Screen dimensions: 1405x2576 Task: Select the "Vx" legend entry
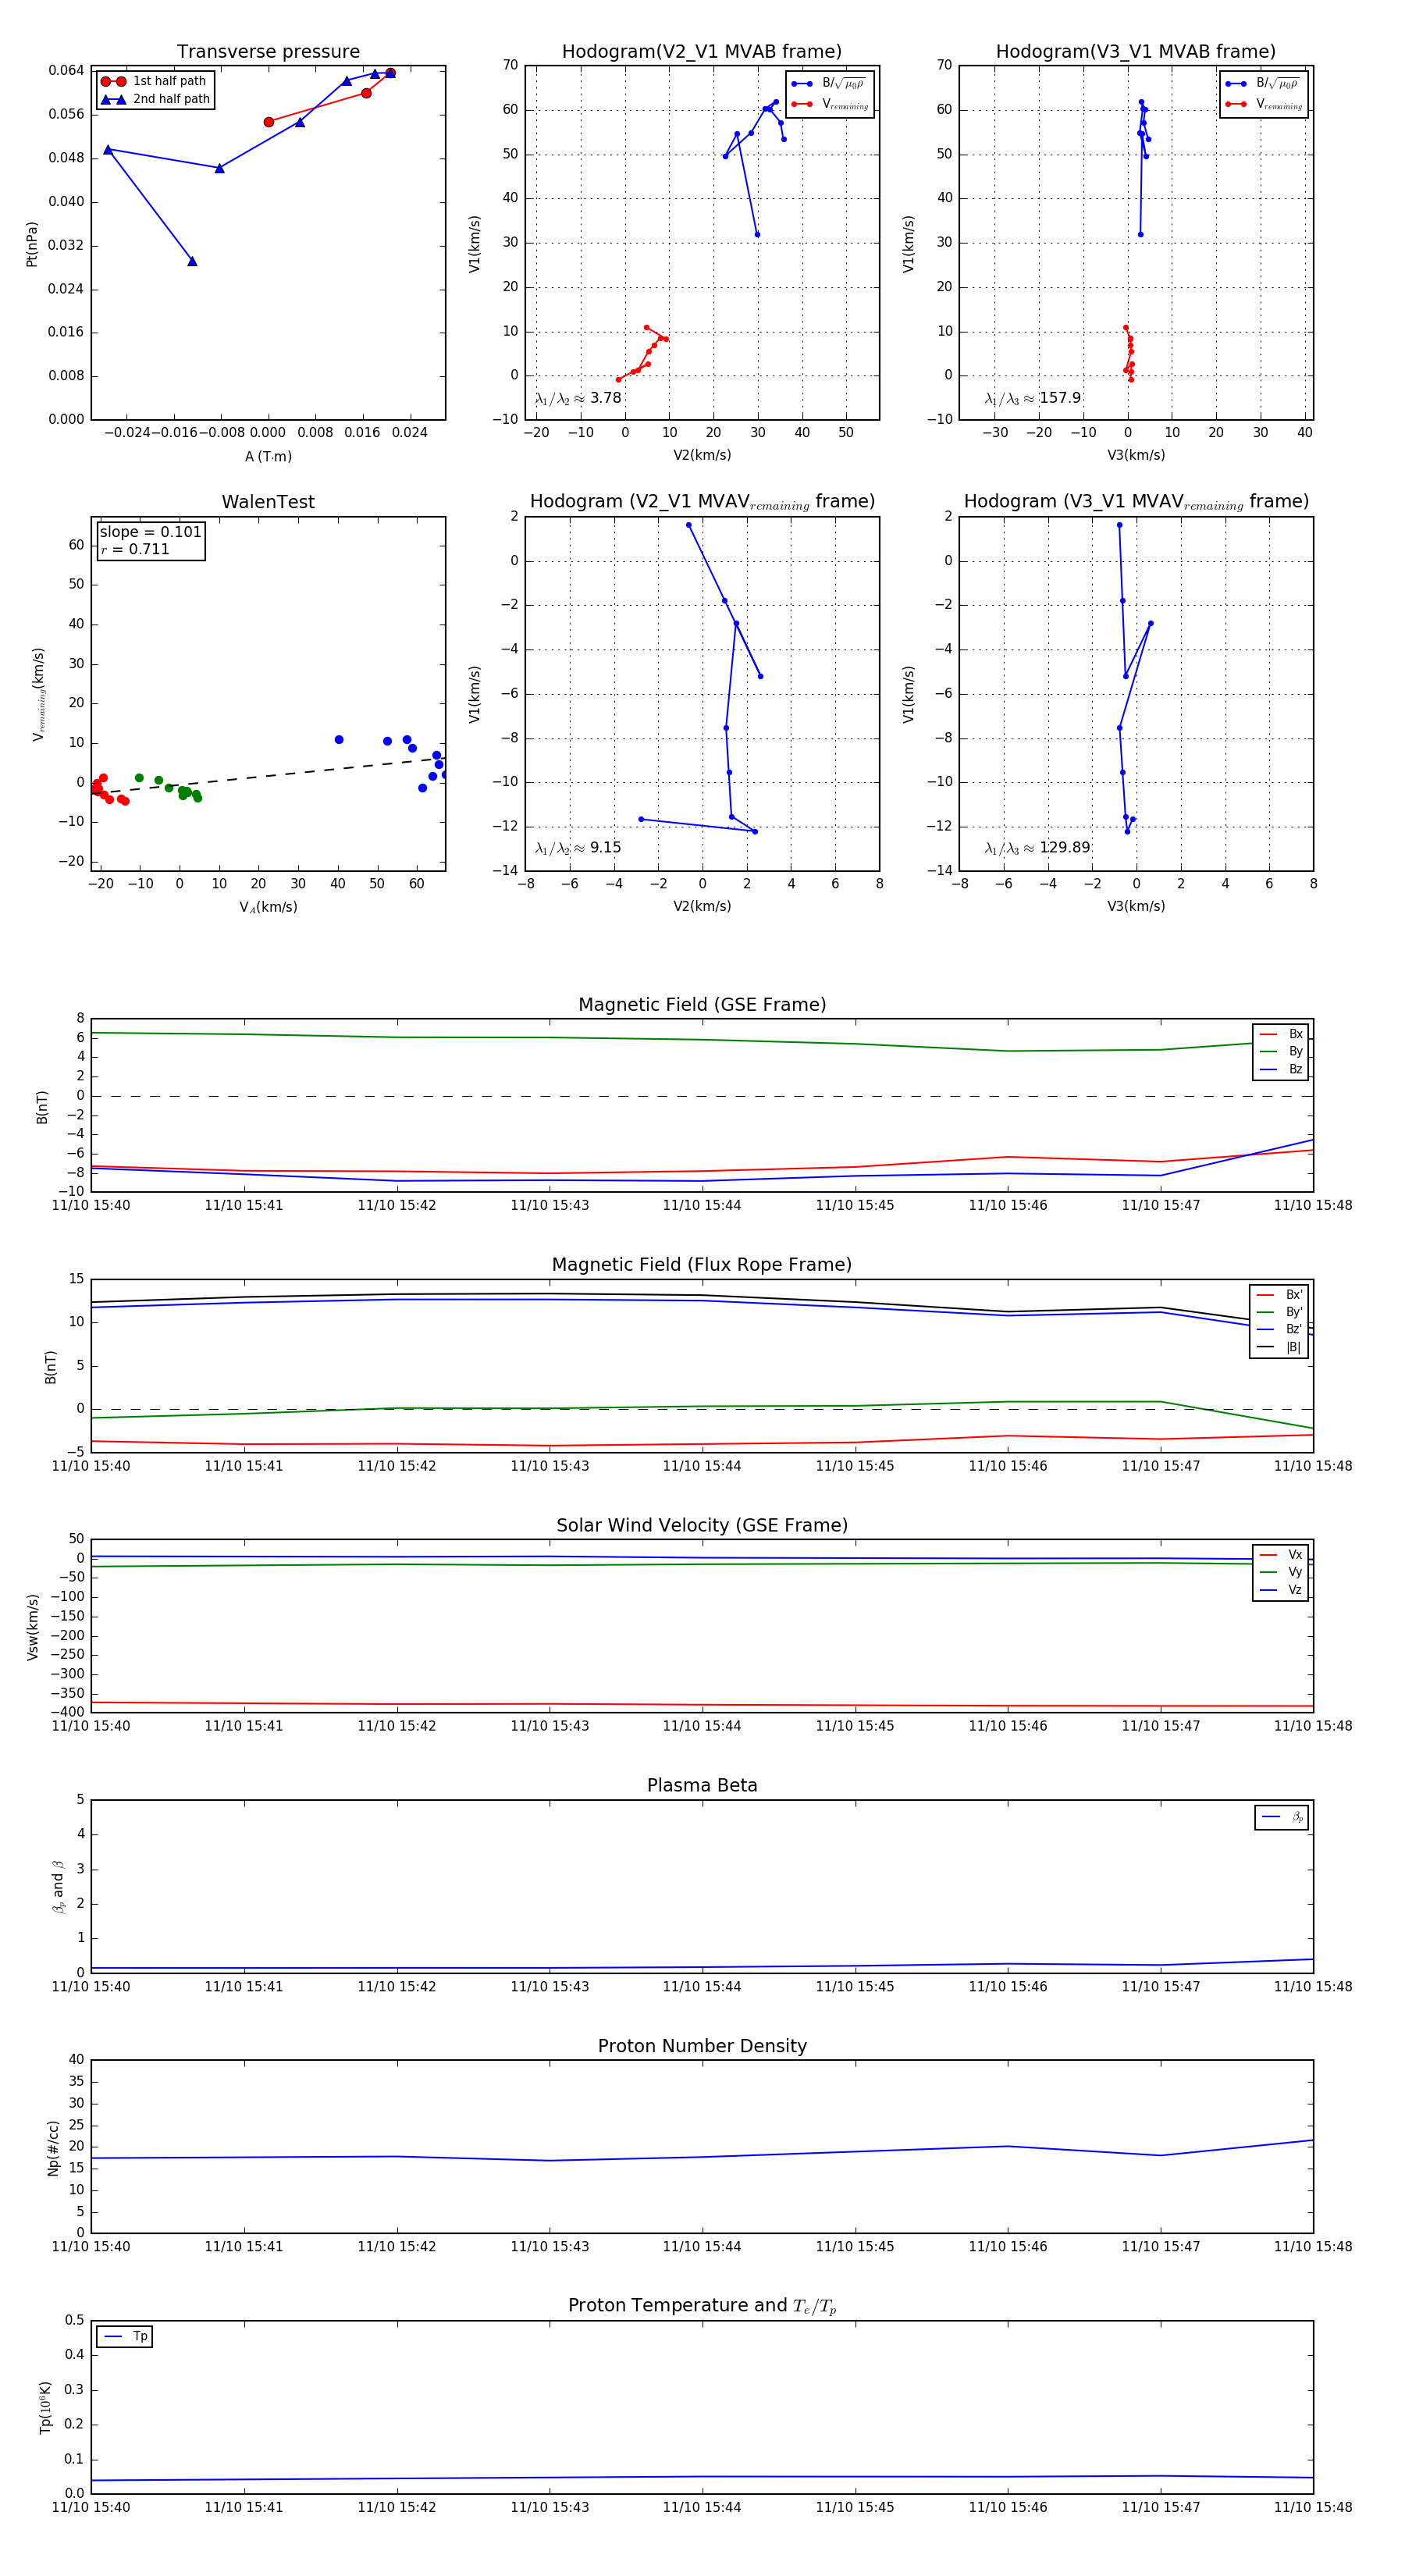1281,1554
